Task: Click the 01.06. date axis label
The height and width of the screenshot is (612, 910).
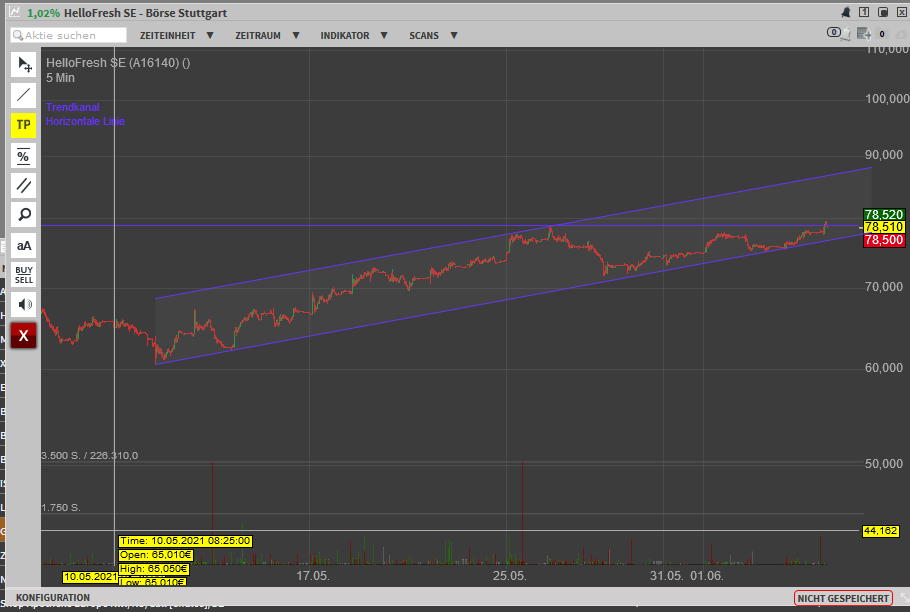Action: [x=707, y=576]
